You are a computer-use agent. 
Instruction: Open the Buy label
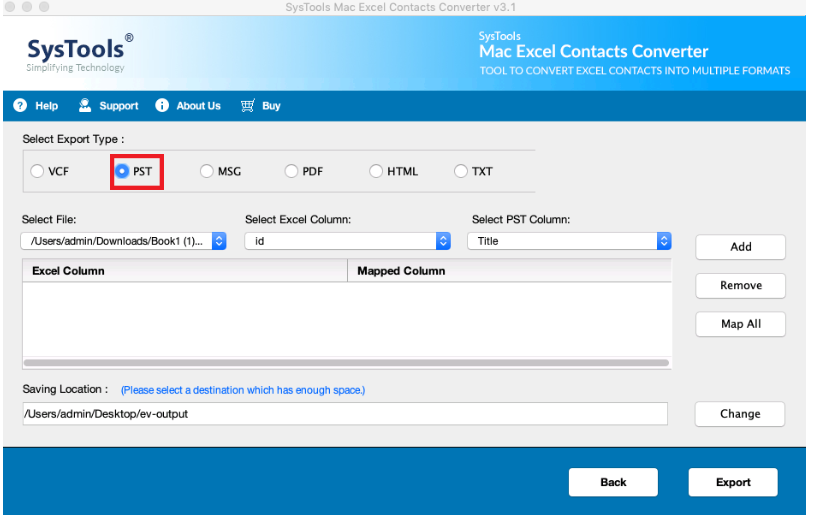pos(271,106)
